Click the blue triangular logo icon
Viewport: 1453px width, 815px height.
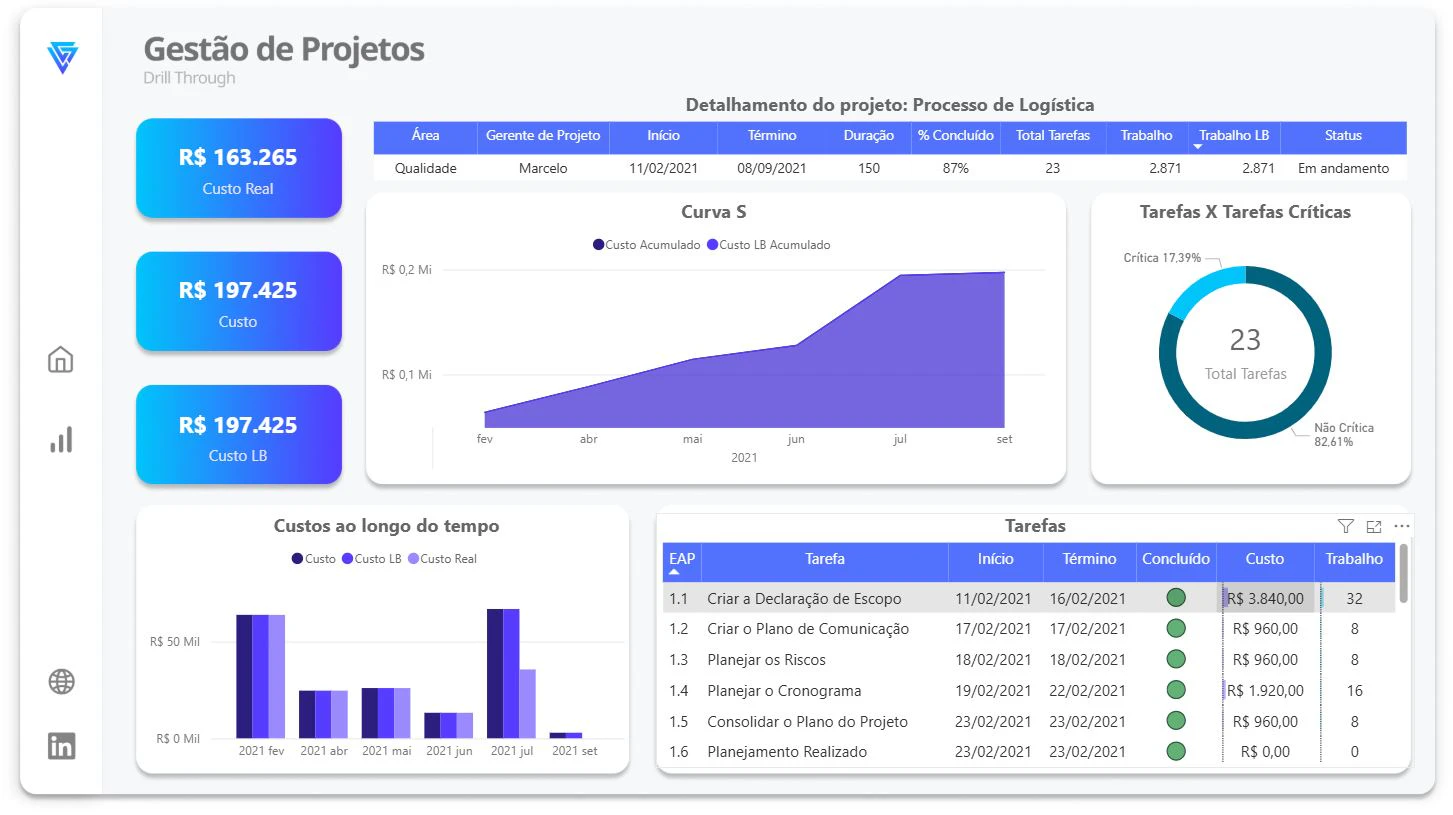62,57
